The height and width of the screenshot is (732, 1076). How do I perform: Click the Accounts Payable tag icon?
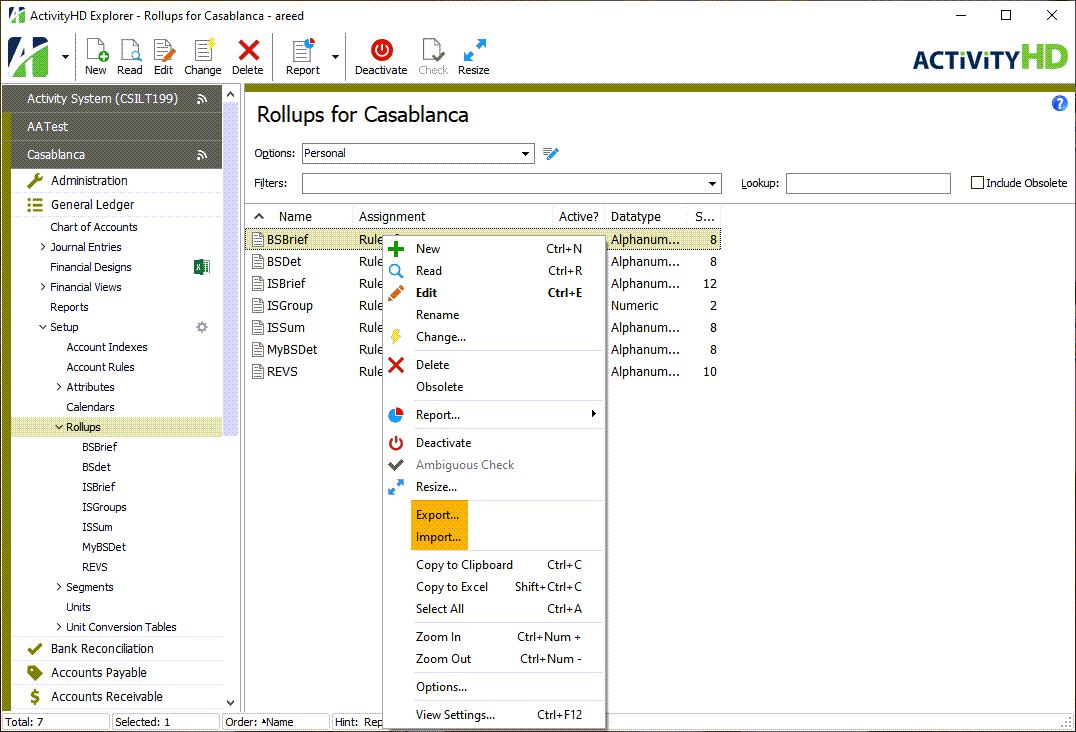point(35,672)
